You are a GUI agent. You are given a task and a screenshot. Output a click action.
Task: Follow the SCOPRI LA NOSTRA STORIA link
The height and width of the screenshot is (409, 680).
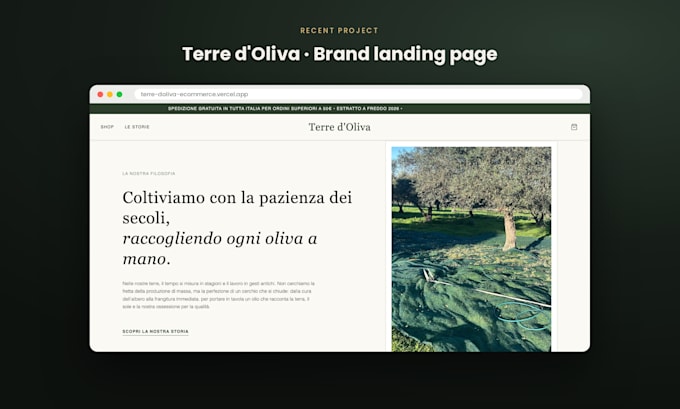155,331
